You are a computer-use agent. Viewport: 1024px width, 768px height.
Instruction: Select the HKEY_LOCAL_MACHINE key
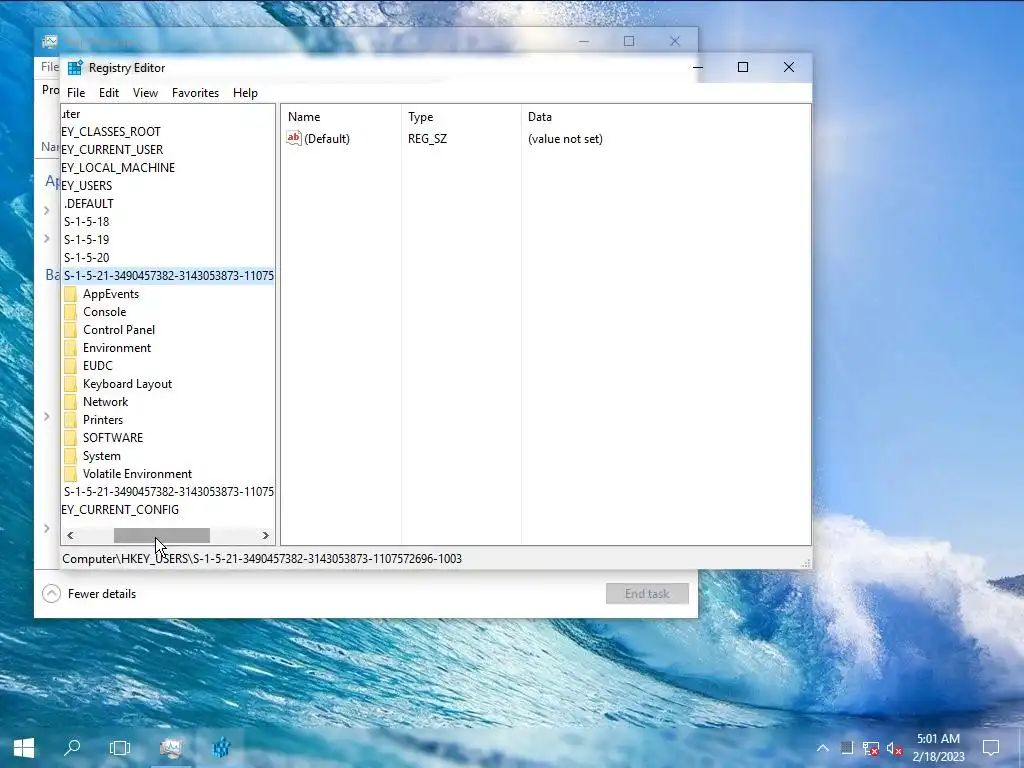pos(118,167)
